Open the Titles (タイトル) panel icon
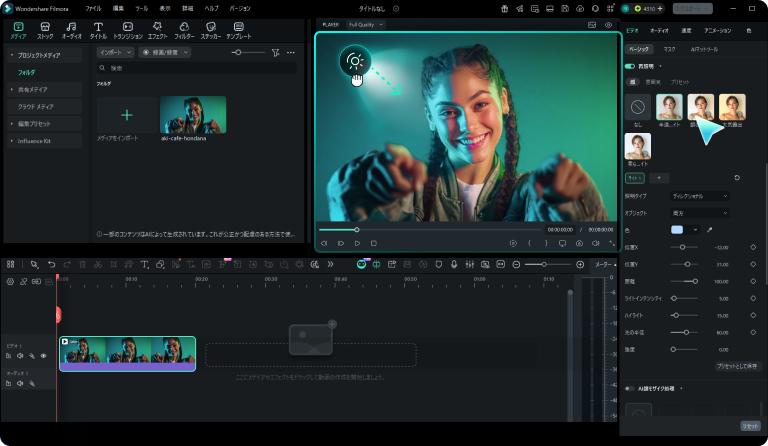The height and width of the screenshot is (446, 768). point(98,29)
